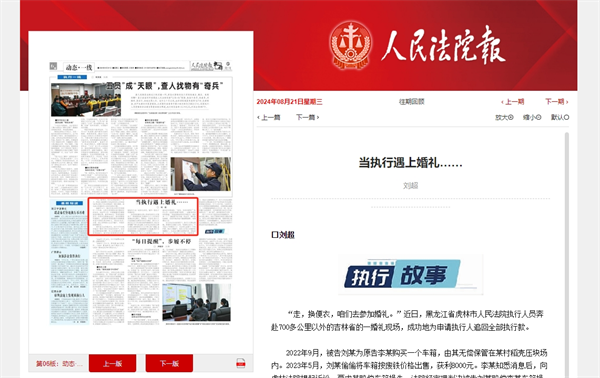Shrink text with 缩小 icon
Viewport: 600px width, 378px height.
point(532,117)
